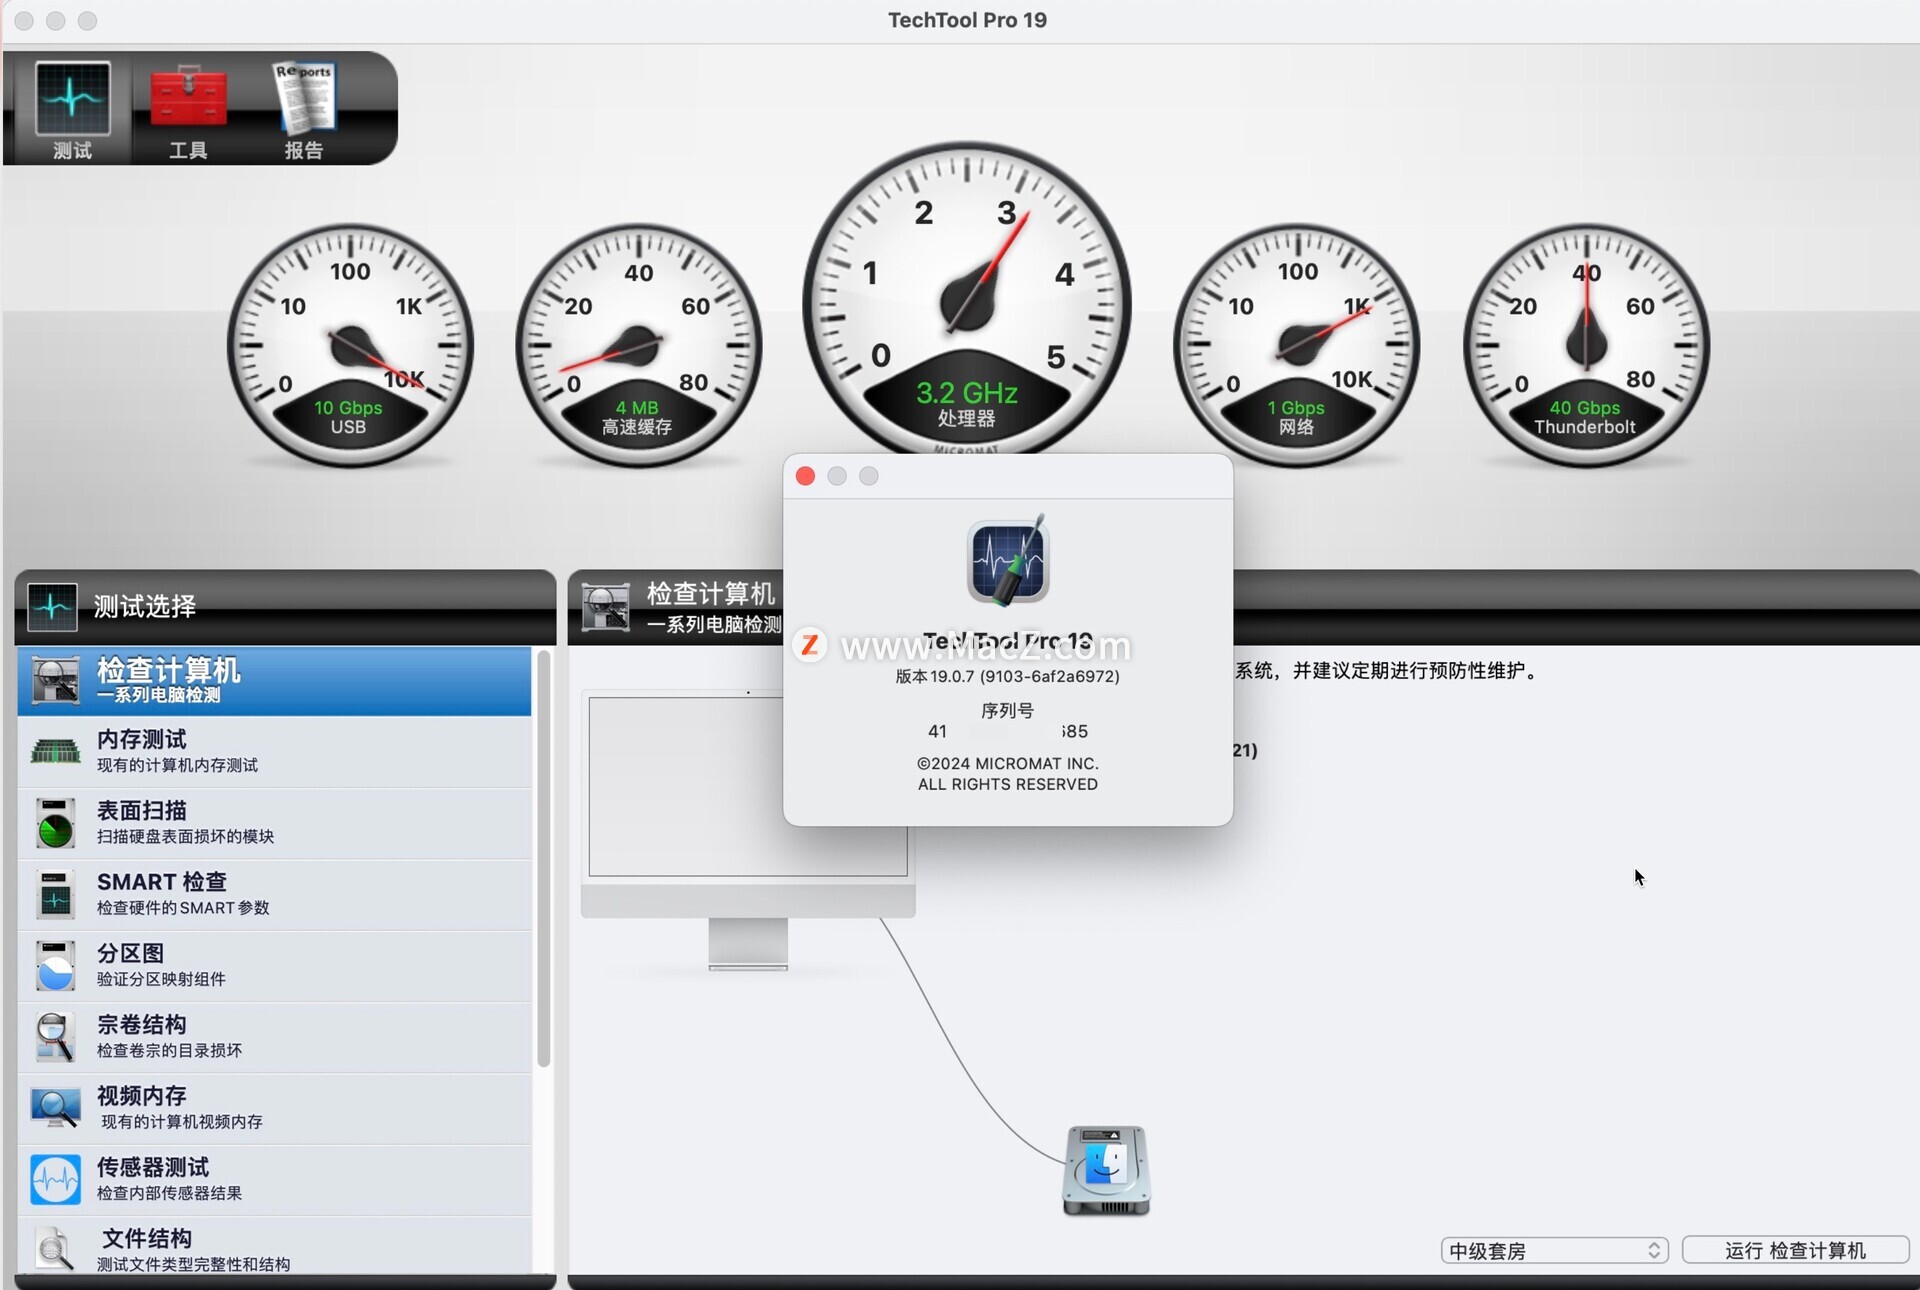Select 宗卷结构 volume structures row

pyautogui.click(x=274, y=1037)
